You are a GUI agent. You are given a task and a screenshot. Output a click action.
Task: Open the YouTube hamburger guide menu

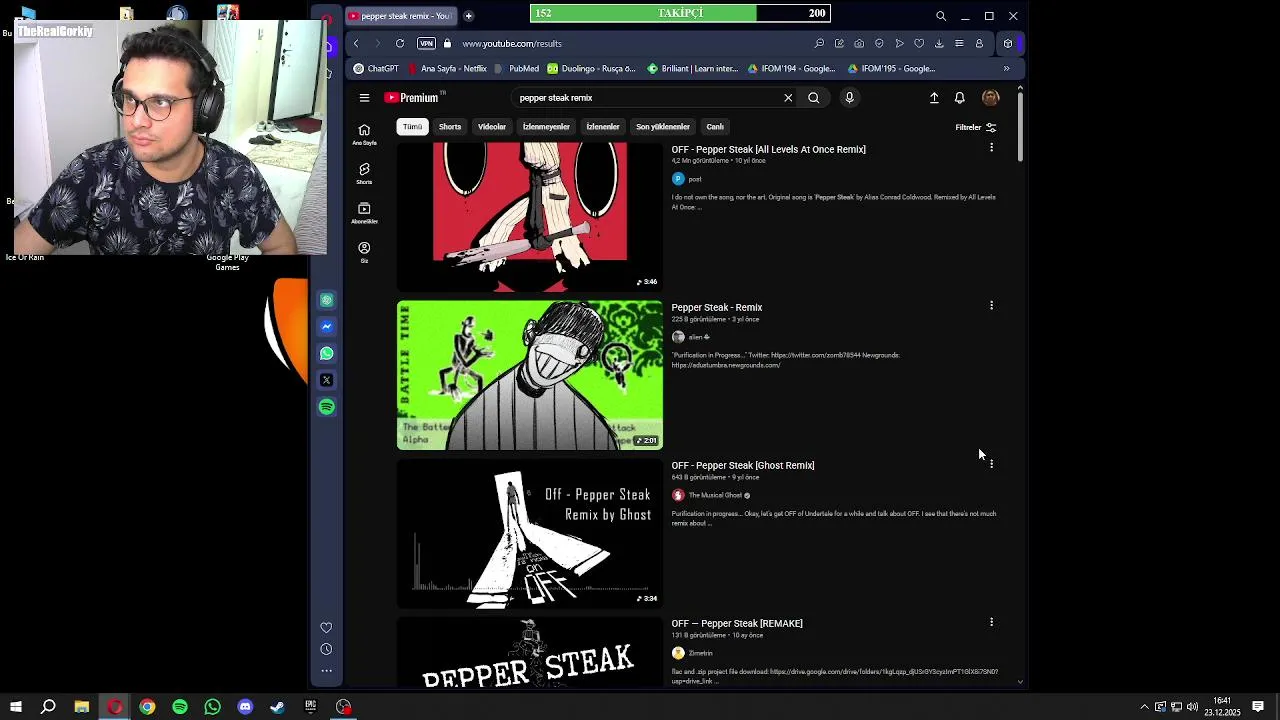pos(364,98)
